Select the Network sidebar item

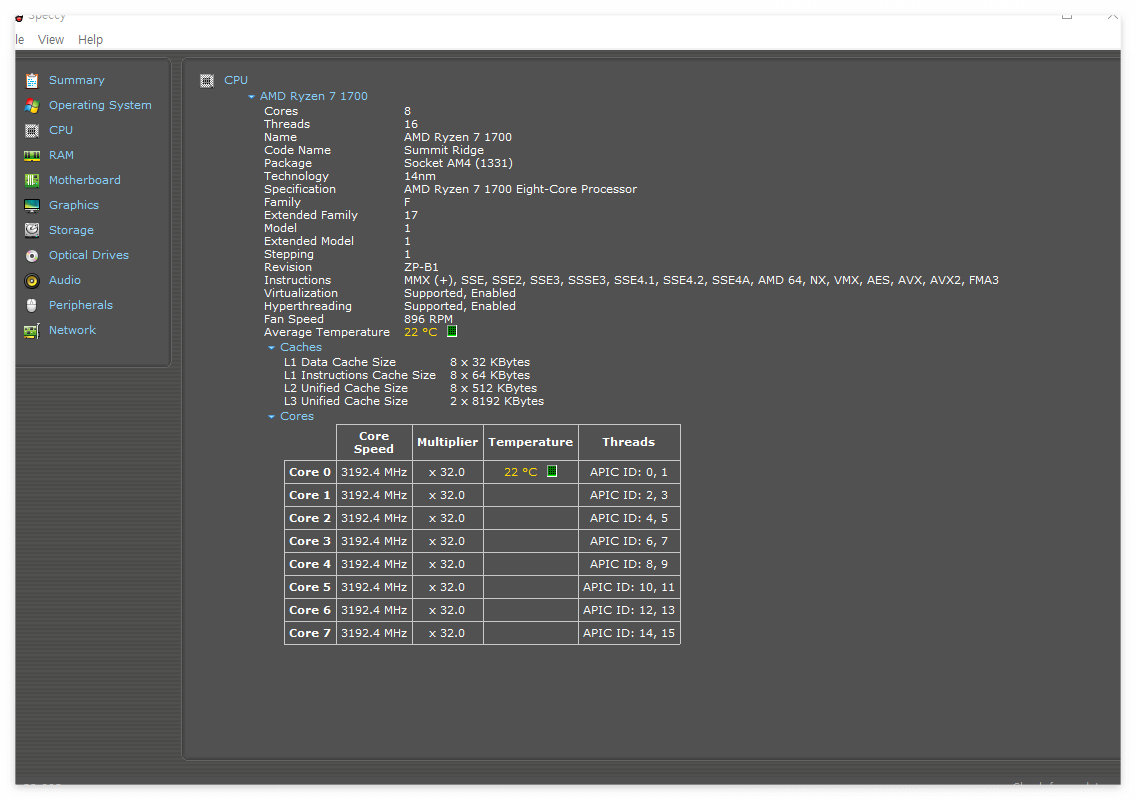click(72, 330)
